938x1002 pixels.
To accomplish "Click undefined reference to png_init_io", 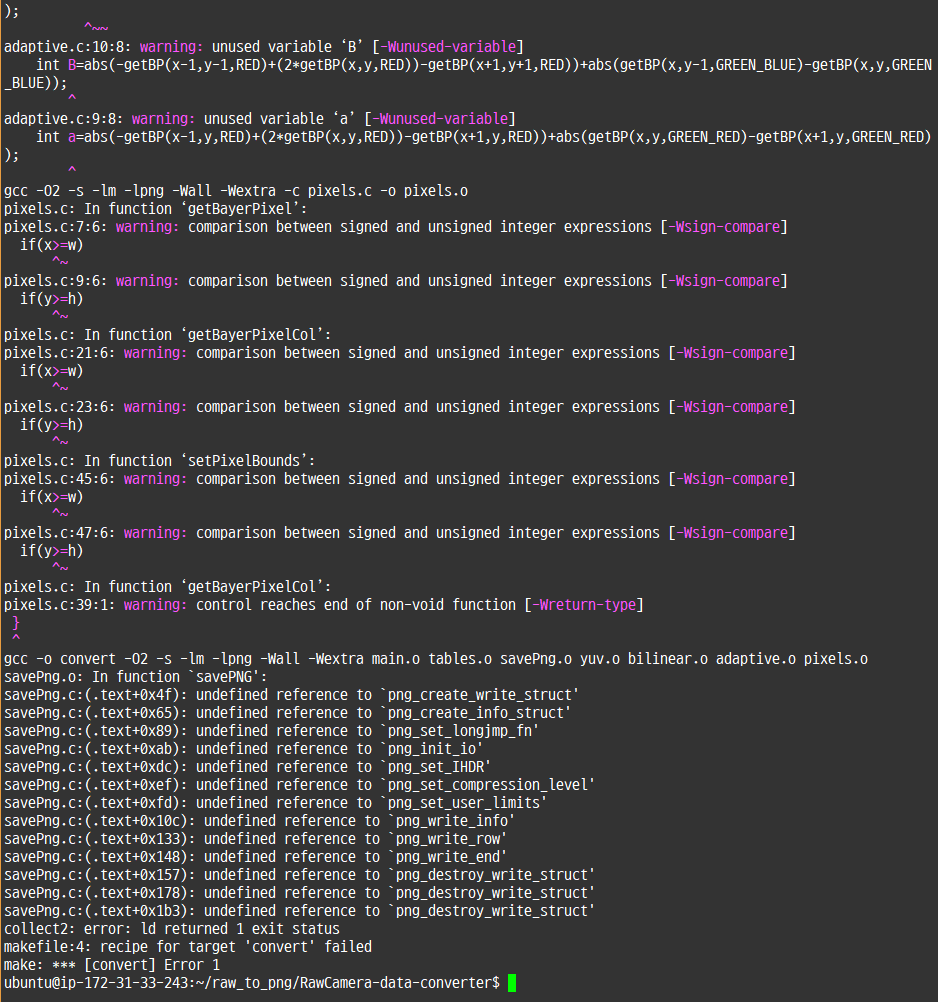I will 243,749.
